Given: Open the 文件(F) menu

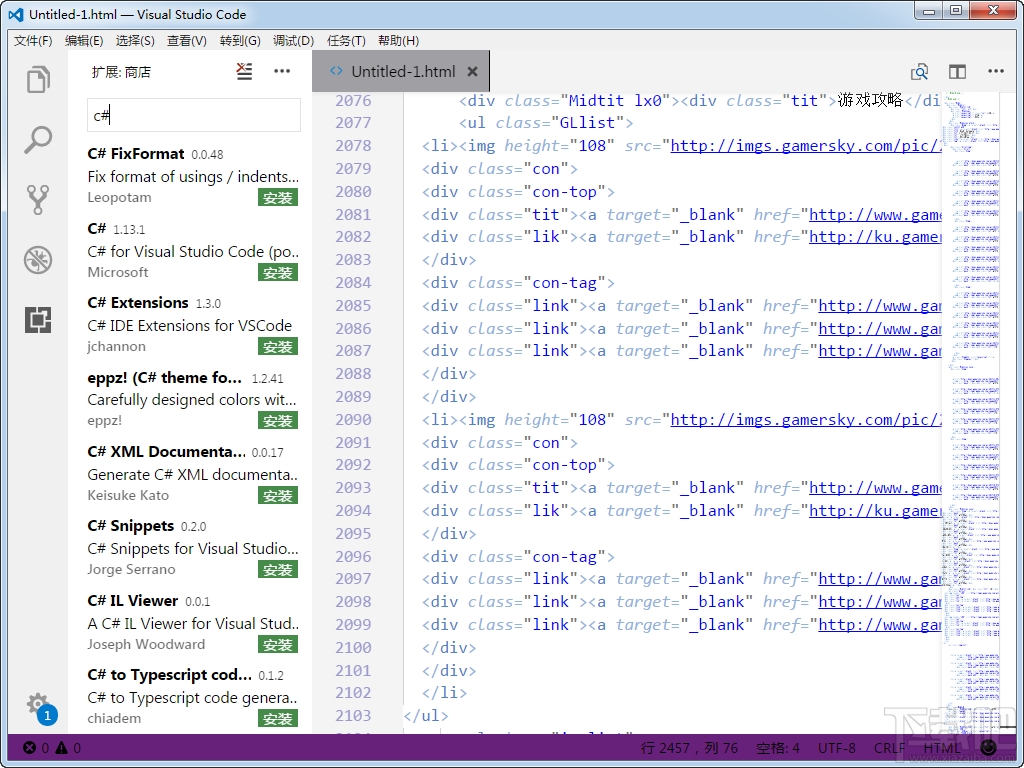Looking at the screenshot, I should 31,40.
